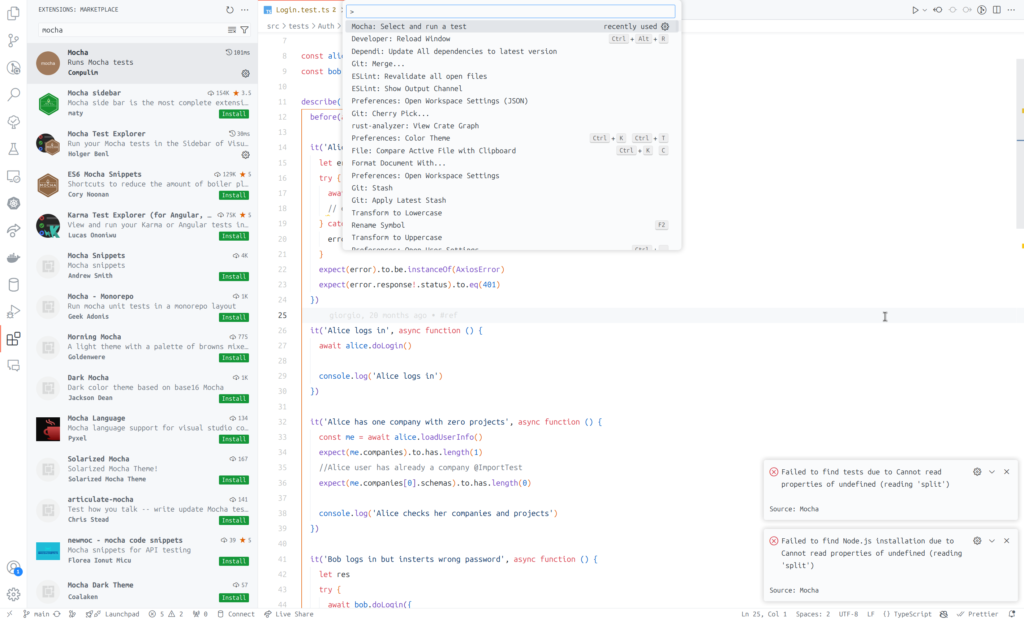Select 'Mocha: Select and run a test' command

[x=409, y=27]
